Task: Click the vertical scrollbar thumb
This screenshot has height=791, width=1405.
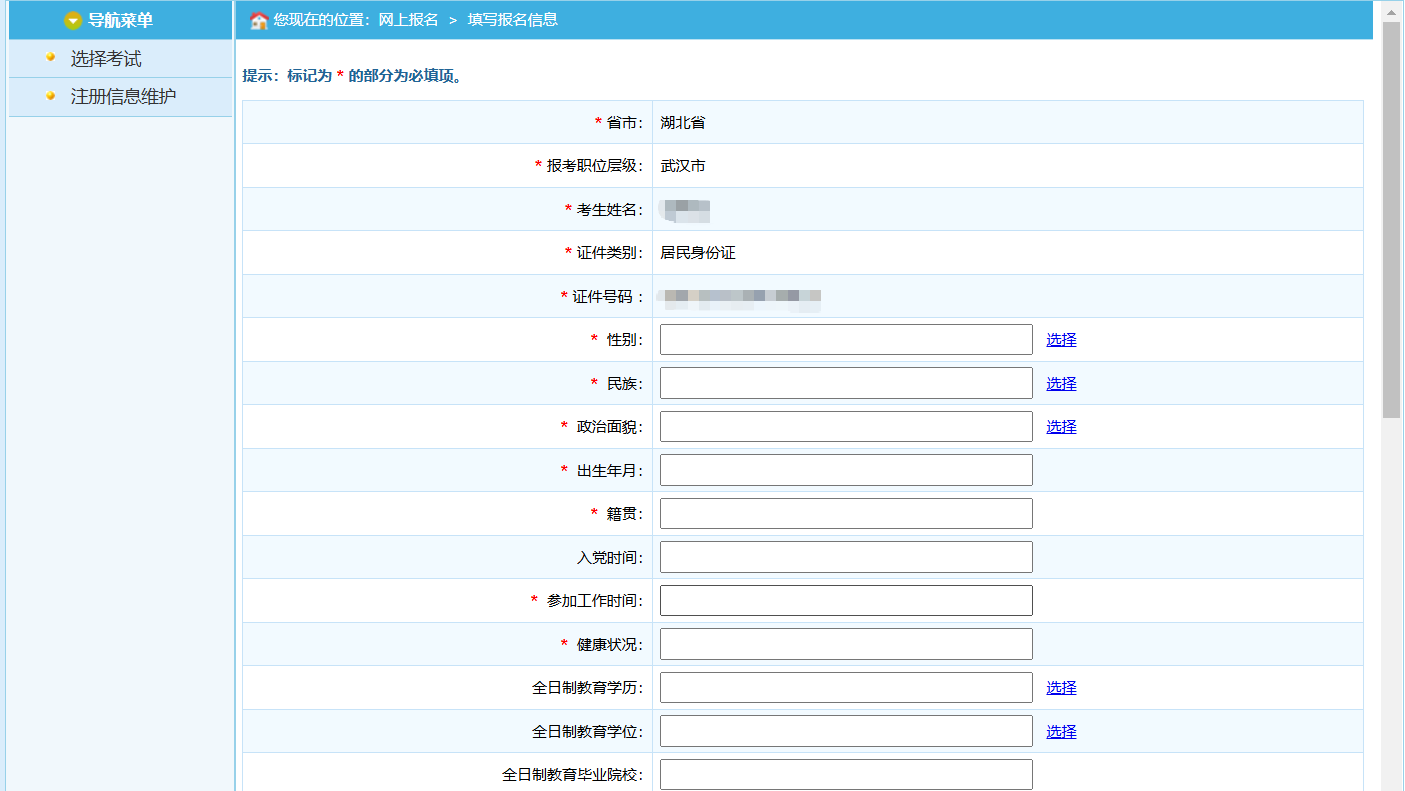Action: (x=1391, y=220)
